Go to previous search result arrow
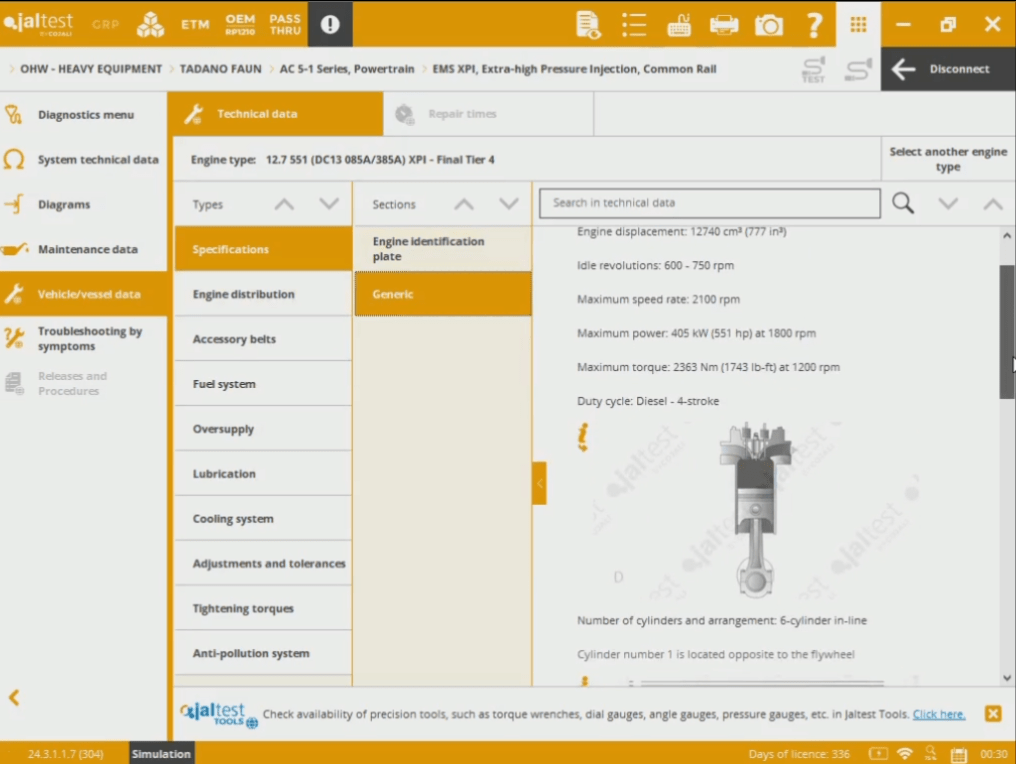Screen dimensions: 1016x764 pos(993,203)
